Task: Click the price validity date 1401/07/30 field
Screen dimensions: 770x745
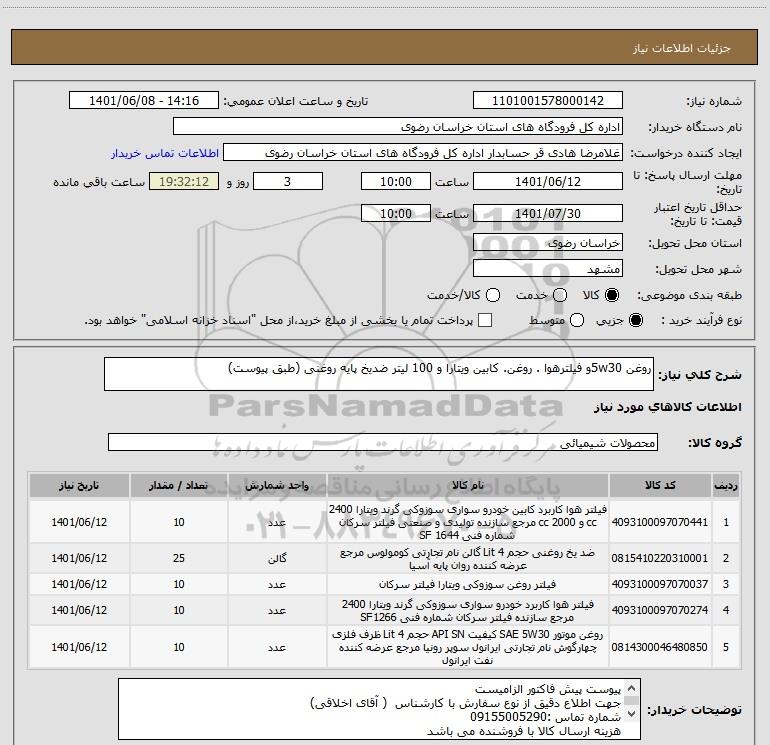Action: 548,213
